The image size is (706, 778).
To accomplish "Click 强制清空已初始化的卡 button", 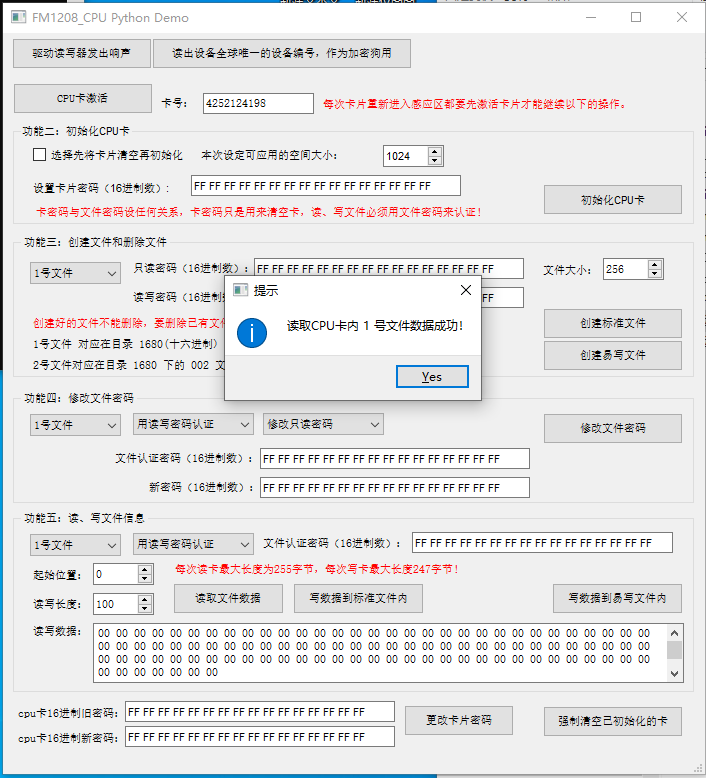I will click(612, 720).
